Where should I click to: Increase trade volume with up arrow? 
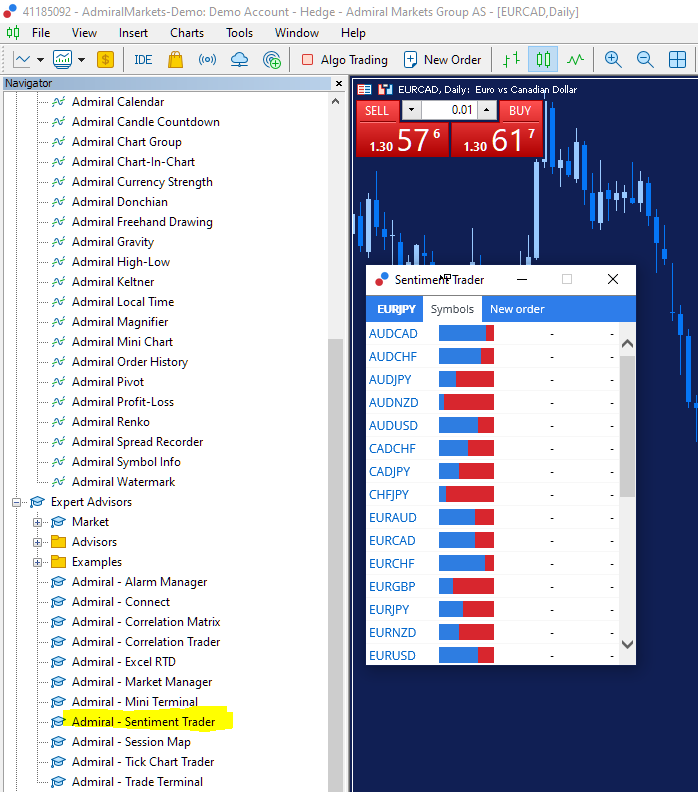486,110
